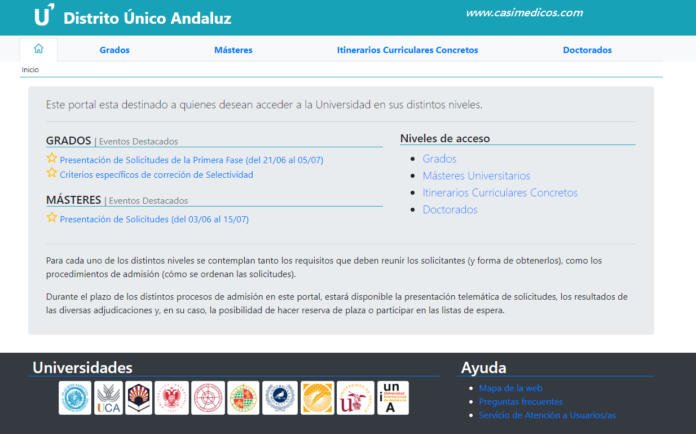The width and height of the screenshot is (696, 434).
Task: Click the red 'U' university logo
Action: click(x=355, y=398)
